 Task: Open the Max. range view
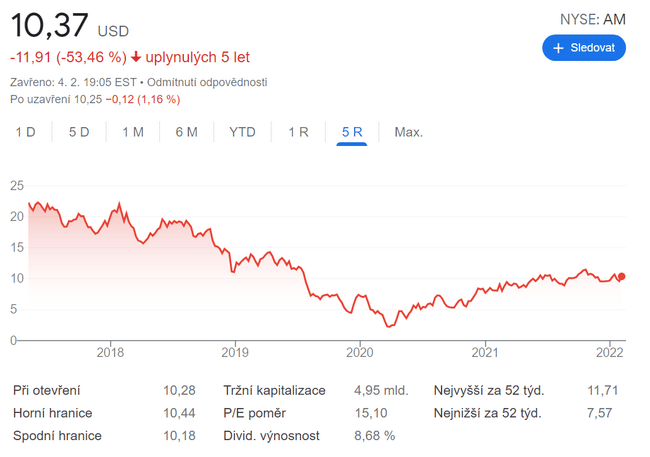tap(408, 132)
